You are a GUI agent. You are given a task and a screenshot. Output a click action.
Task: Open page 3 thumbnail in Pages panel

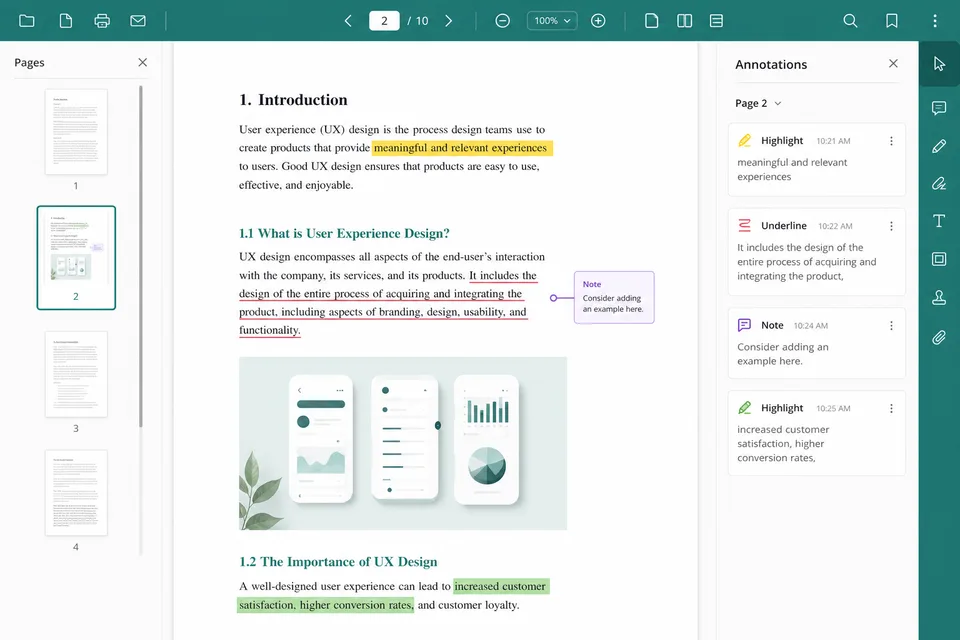76,374
